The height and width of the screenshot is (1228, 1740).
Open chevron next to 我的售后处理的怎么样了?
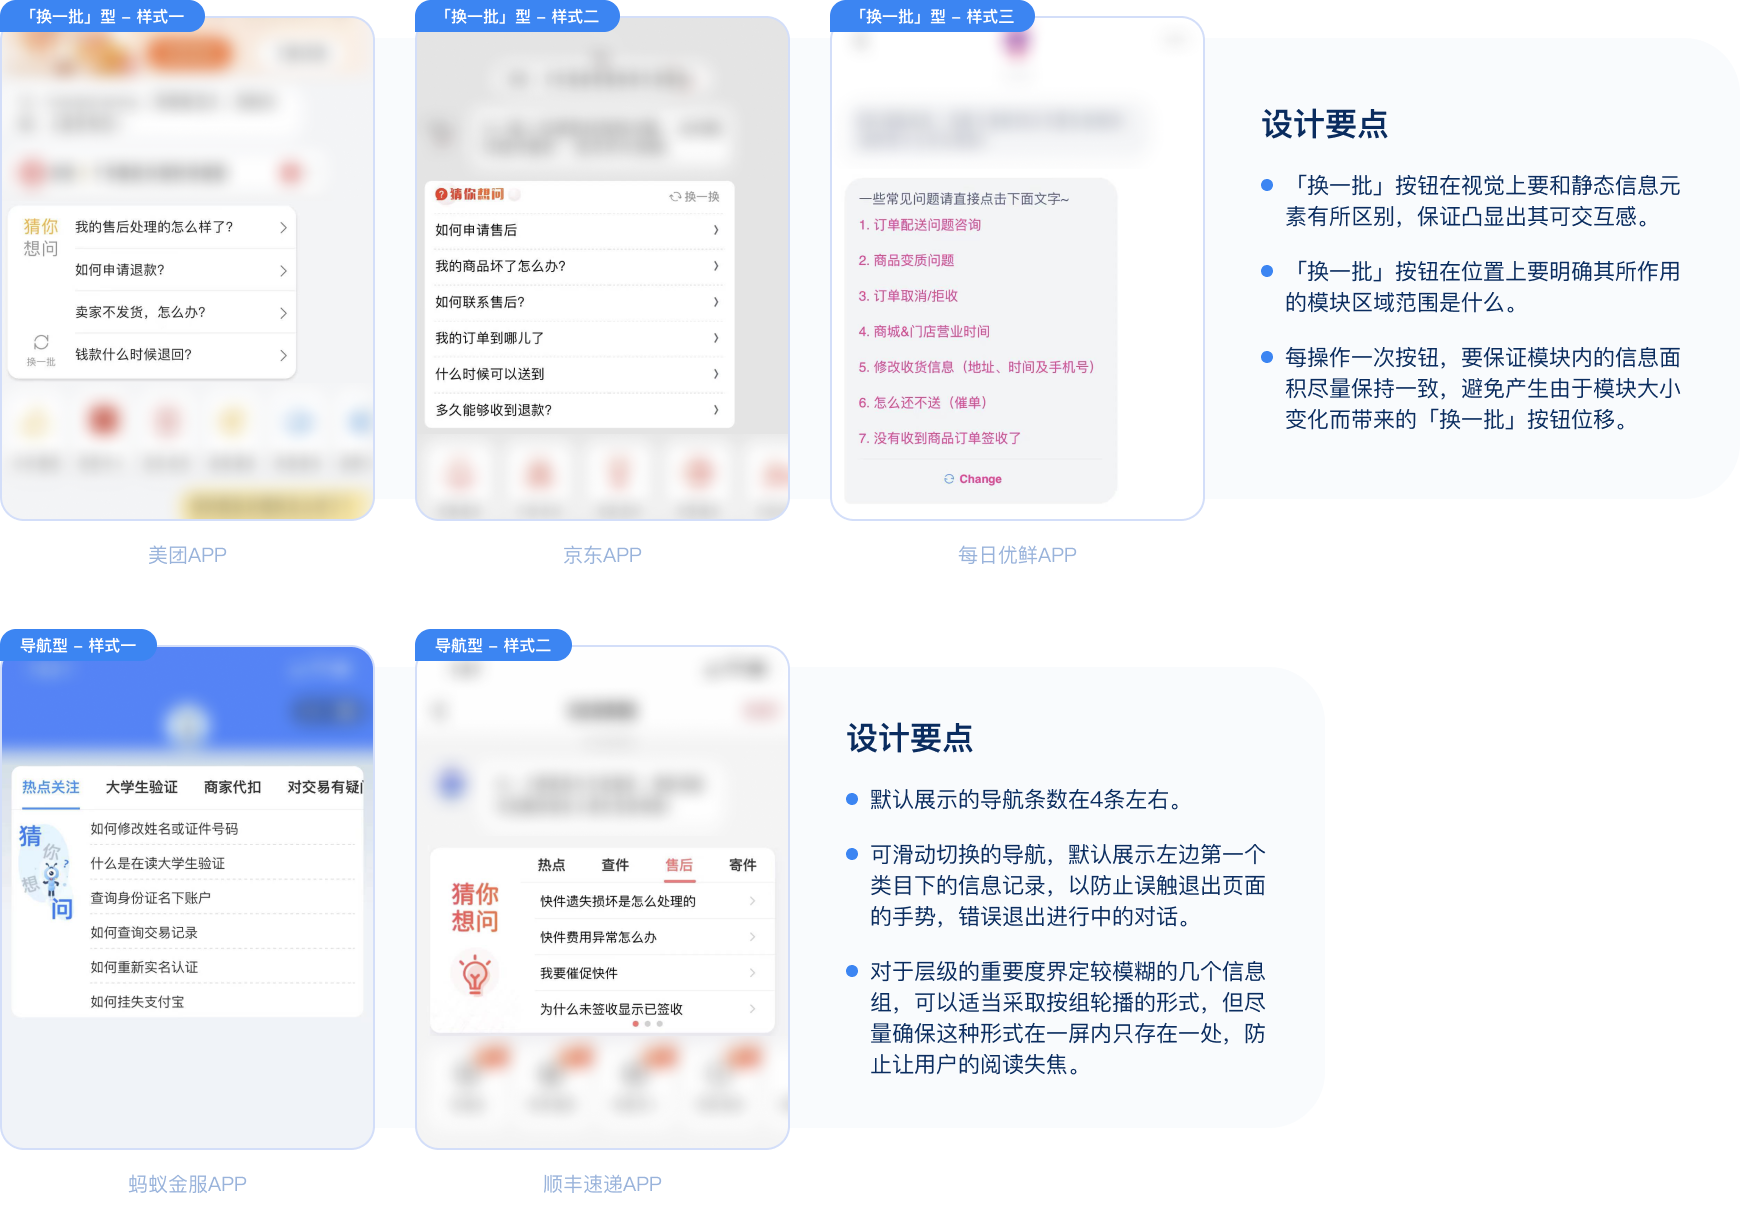(x=283, y=228)
